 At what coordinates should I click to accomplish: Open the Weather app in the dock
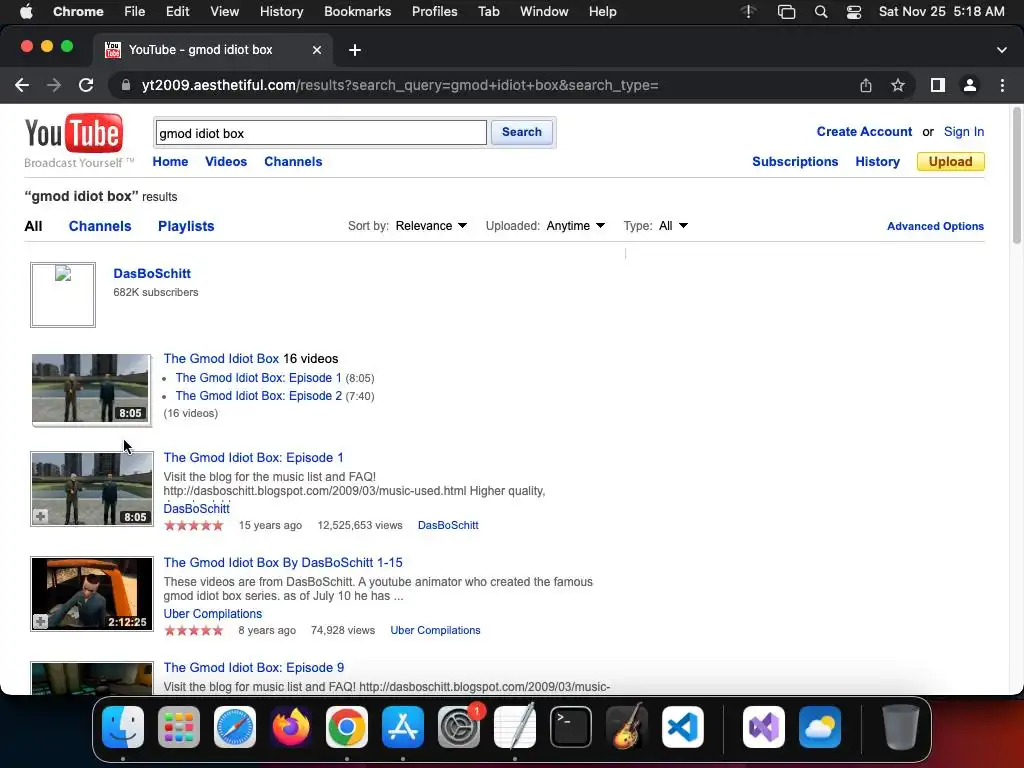[x=820, y=727]
